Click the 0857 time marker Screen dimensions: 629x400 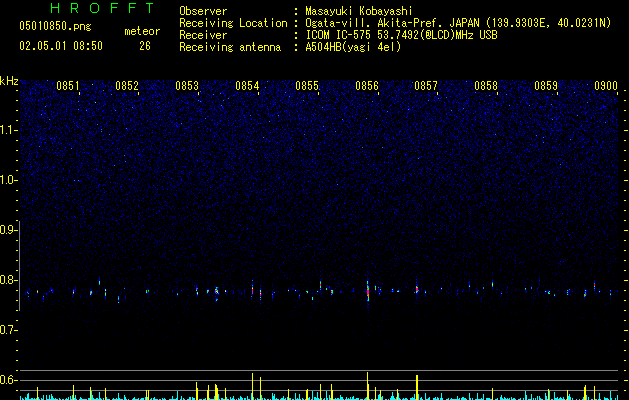coord(426,86)
